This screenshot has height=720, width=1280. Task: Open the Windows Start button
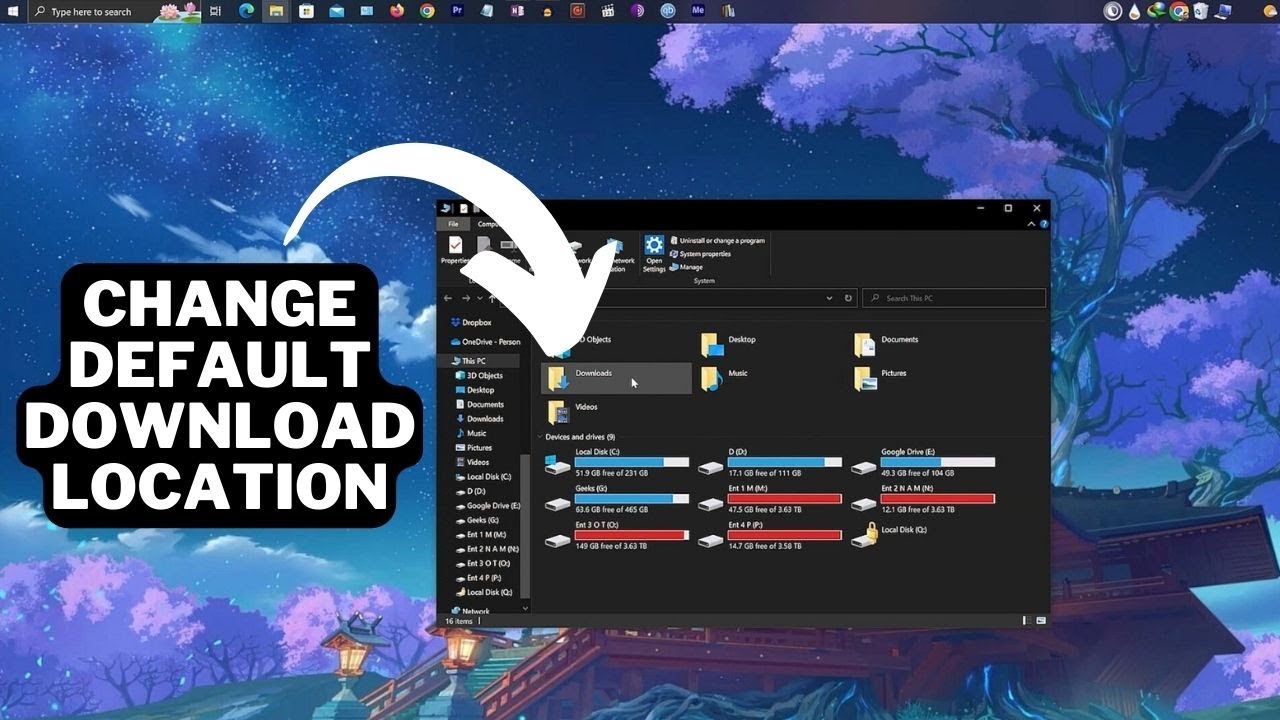click(x=12, y=11)
